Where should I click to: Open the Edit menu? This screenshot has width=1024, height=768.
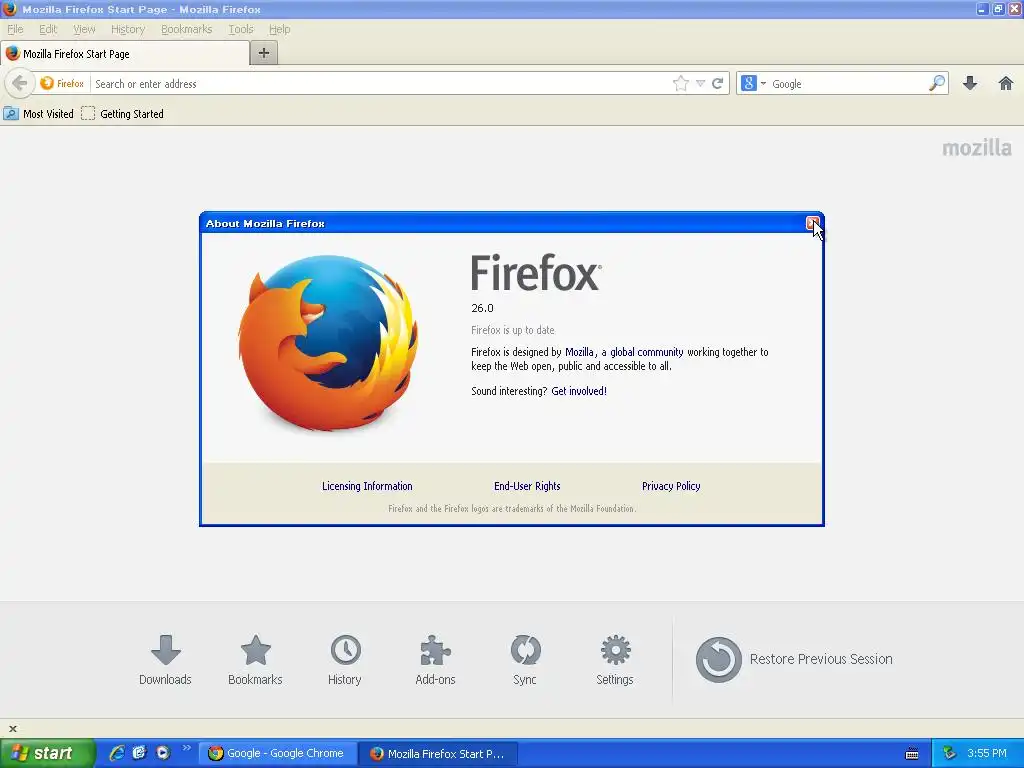pos(48,29)
